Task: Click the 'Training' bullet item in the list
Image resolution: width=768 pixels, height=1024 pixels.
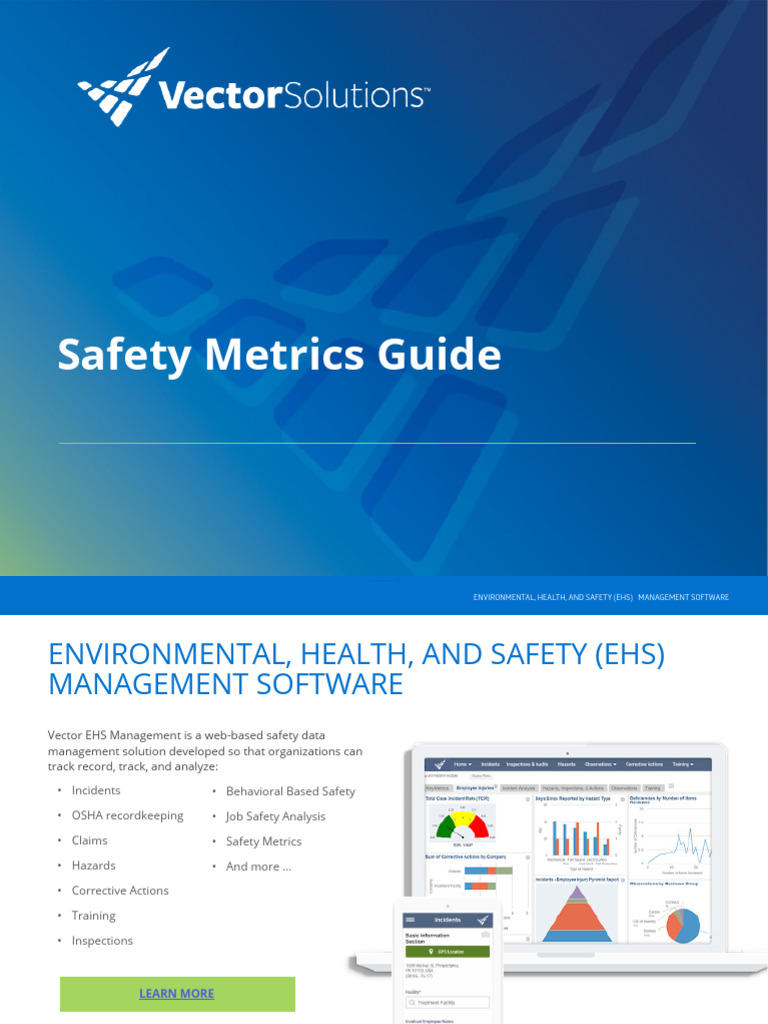Action: [x=93, y=916]
